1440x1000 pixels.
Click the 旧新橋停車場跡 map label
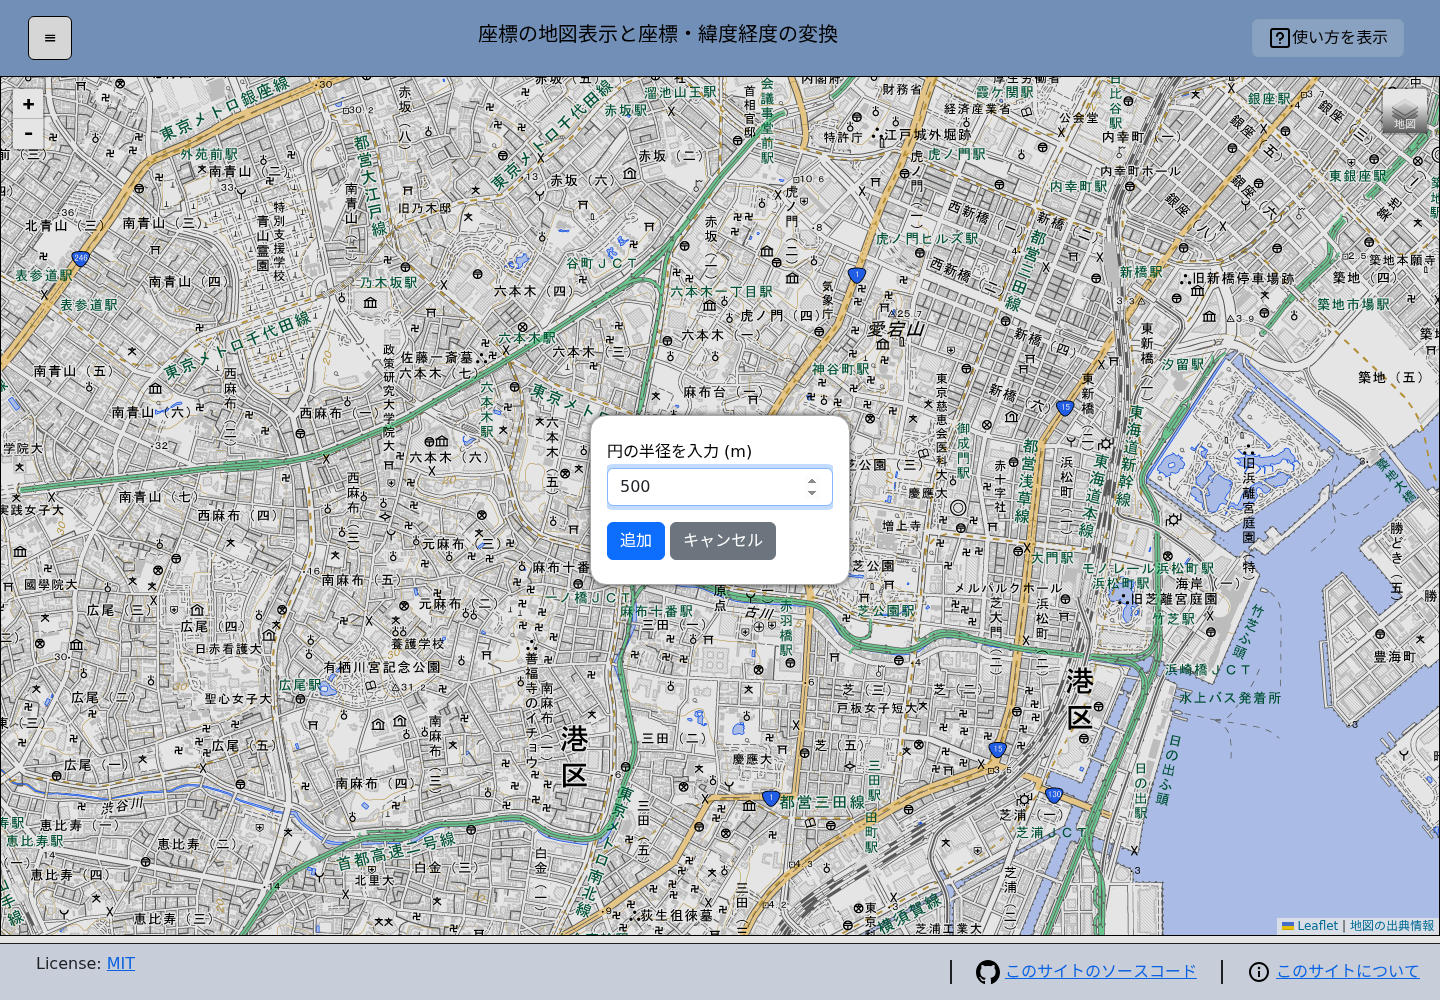point(1244,279)
